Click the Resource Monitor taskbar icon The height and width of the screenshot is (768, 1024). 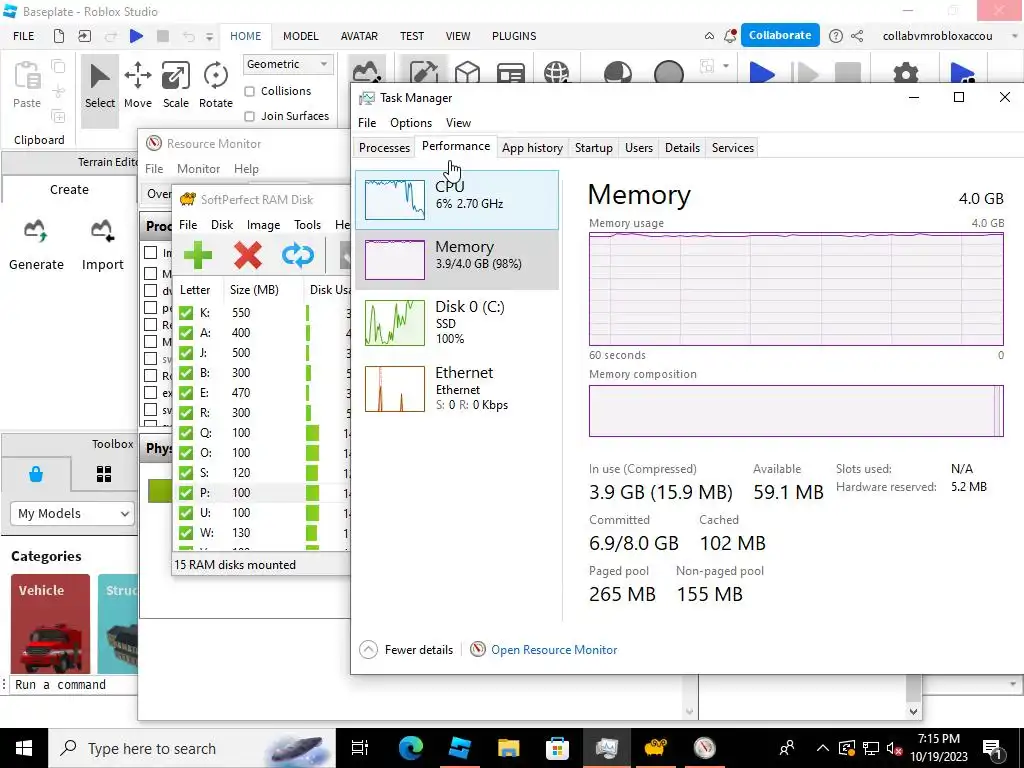coord(704,748)
